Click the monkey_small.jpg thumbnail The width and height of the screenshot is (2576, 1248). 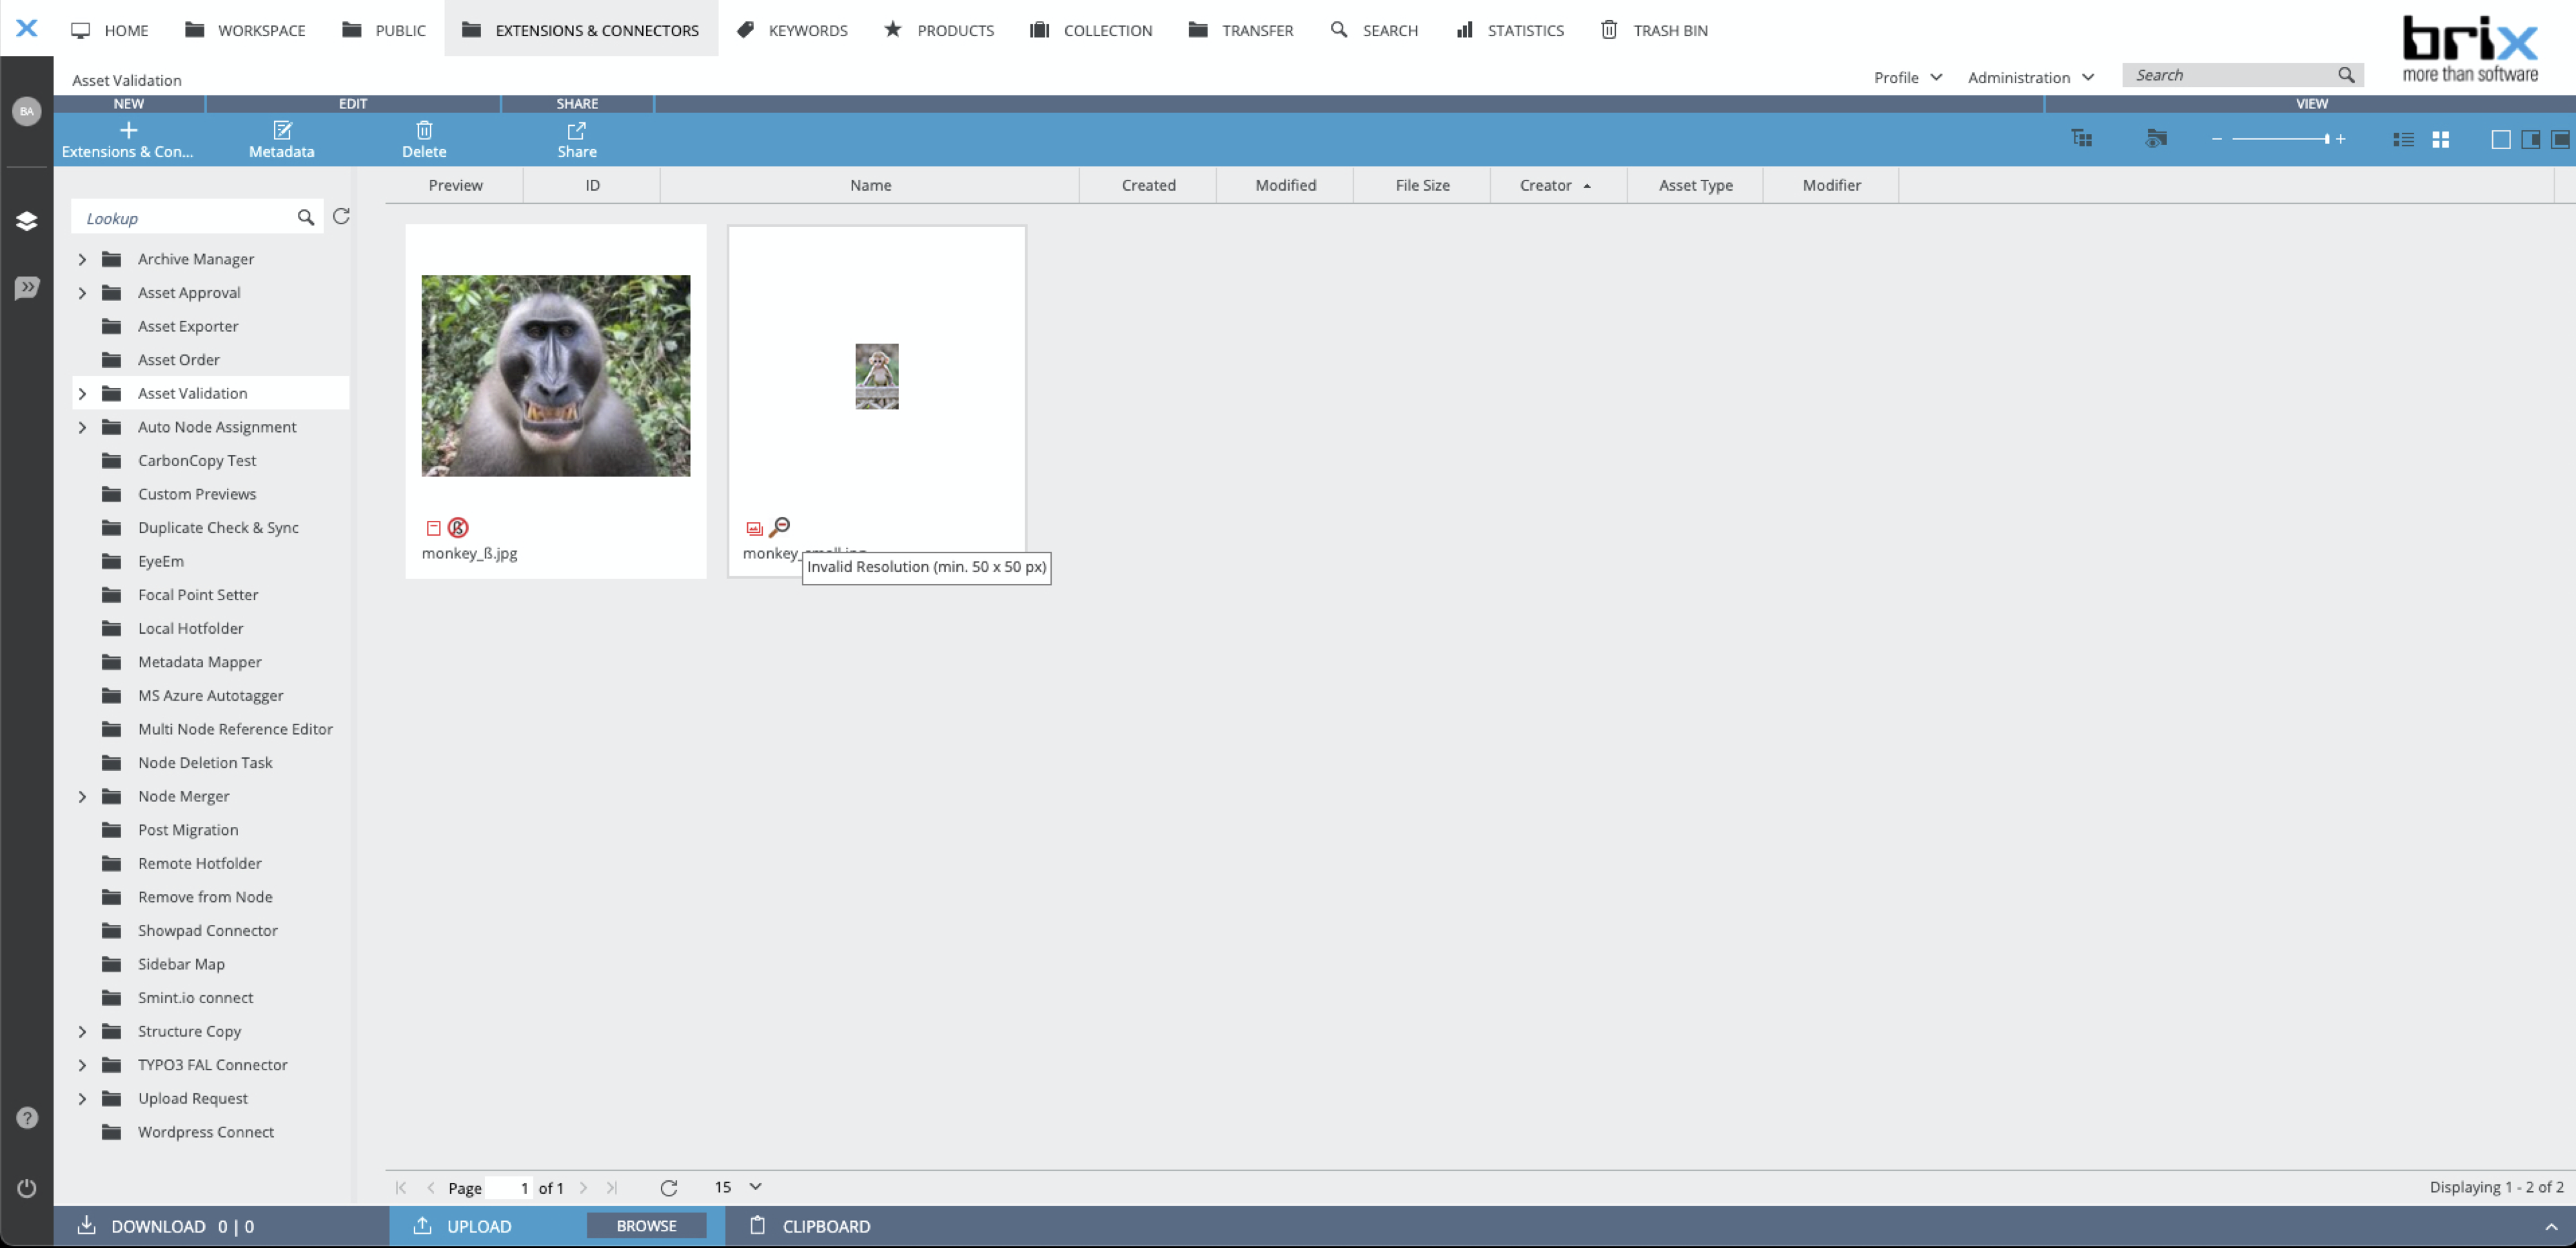click(x=876, y=376)
